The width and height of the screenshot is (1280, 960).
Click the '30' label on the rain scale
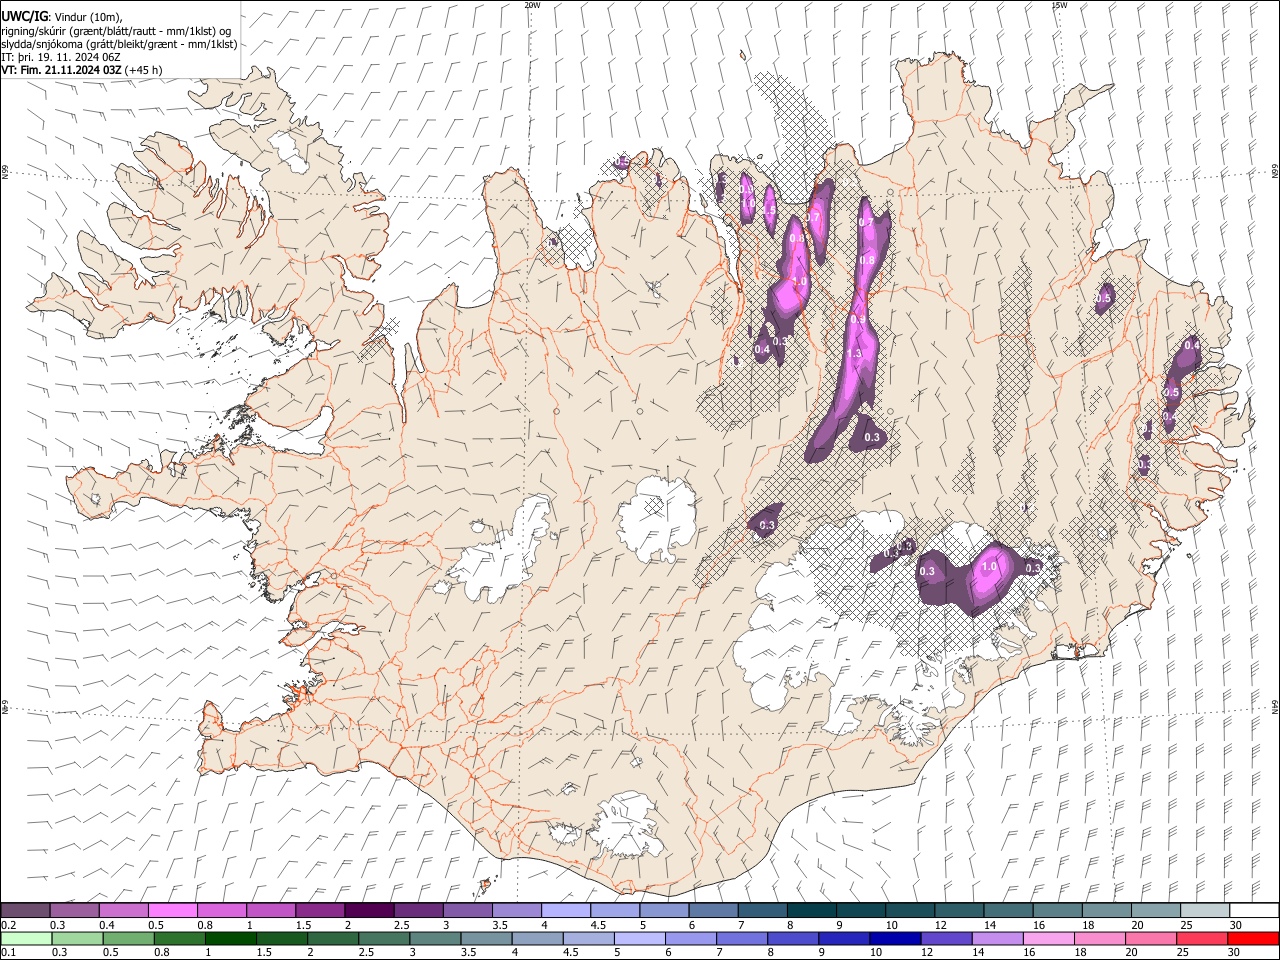tap(1236, 953)
